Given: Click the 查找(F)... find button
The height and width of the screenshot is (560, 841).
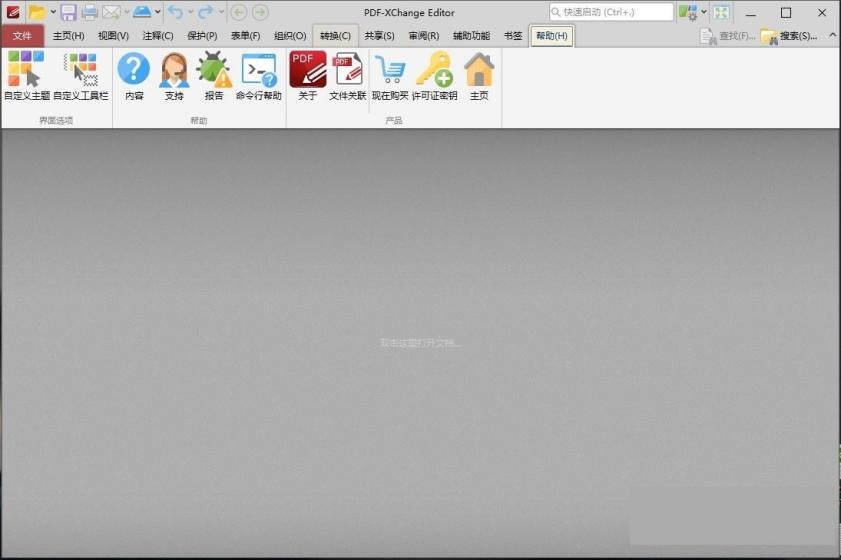Looking at the screenshot, I should point(728,36).
